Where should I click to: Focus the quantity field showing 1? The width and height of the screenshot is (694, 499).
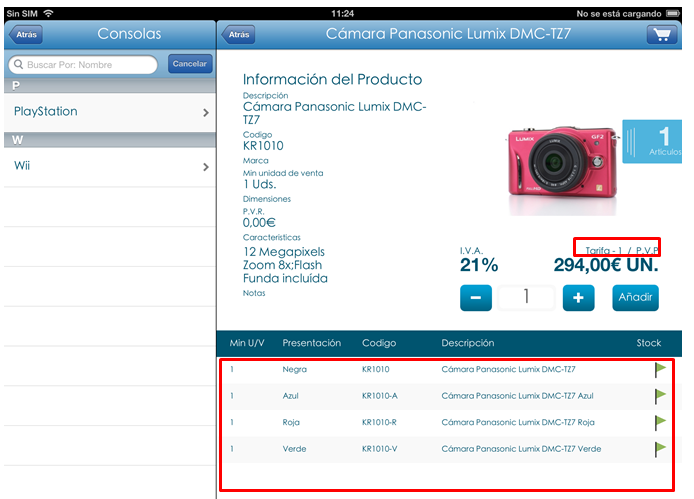[x=527, y=298]
